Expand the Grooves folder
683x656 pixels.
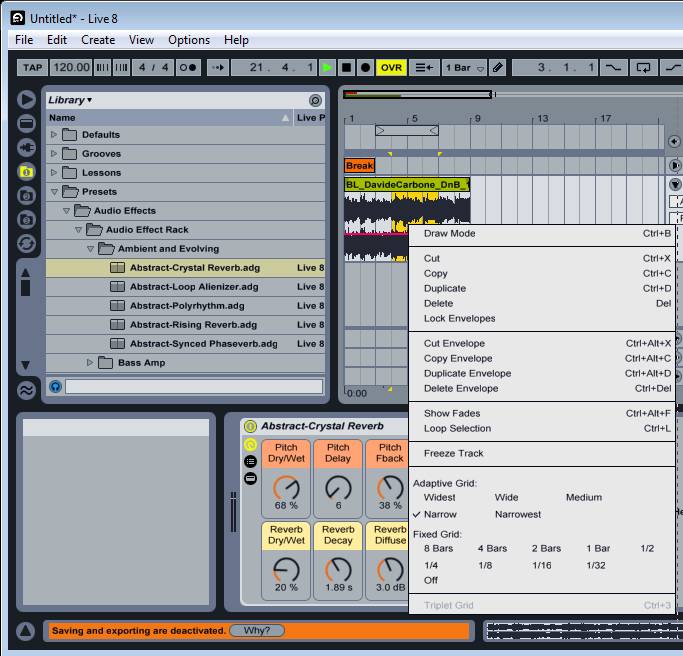pyautogui.click(x=54, y=154)
